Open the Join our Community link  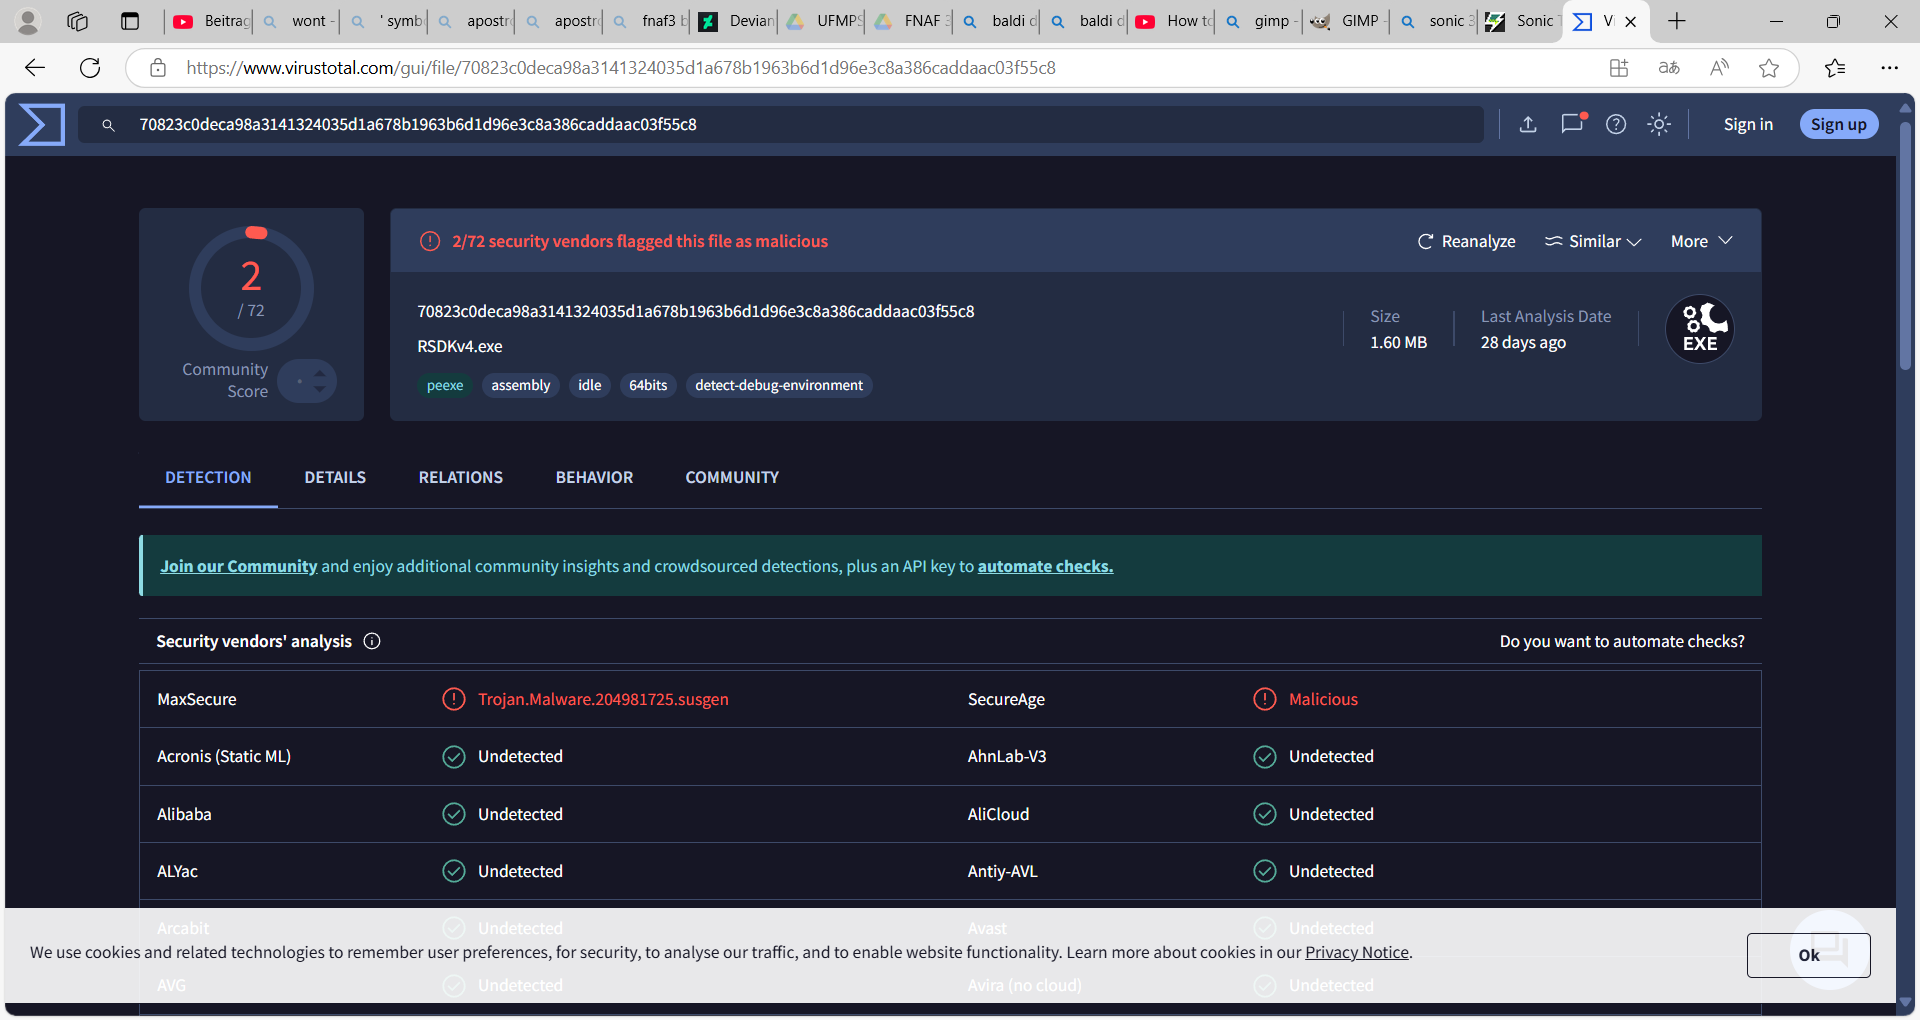coord(239,566)
